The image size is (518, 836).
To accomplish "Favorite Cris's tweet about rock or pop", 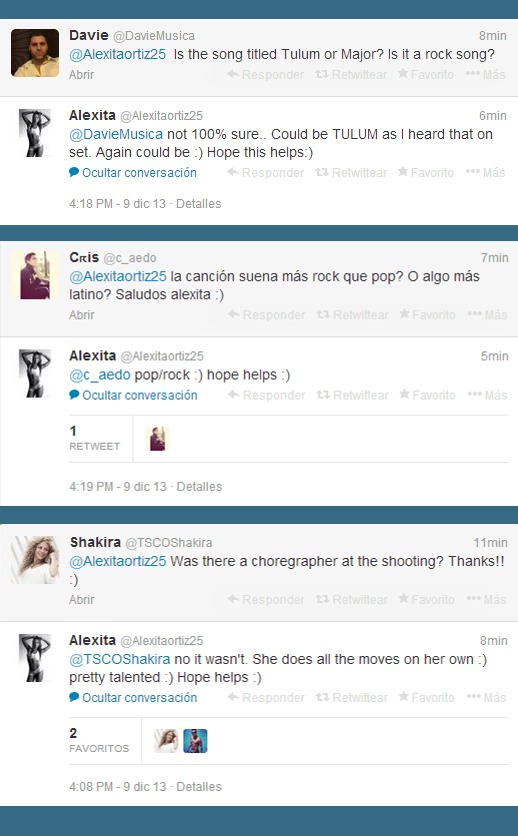I will [427, 315].
